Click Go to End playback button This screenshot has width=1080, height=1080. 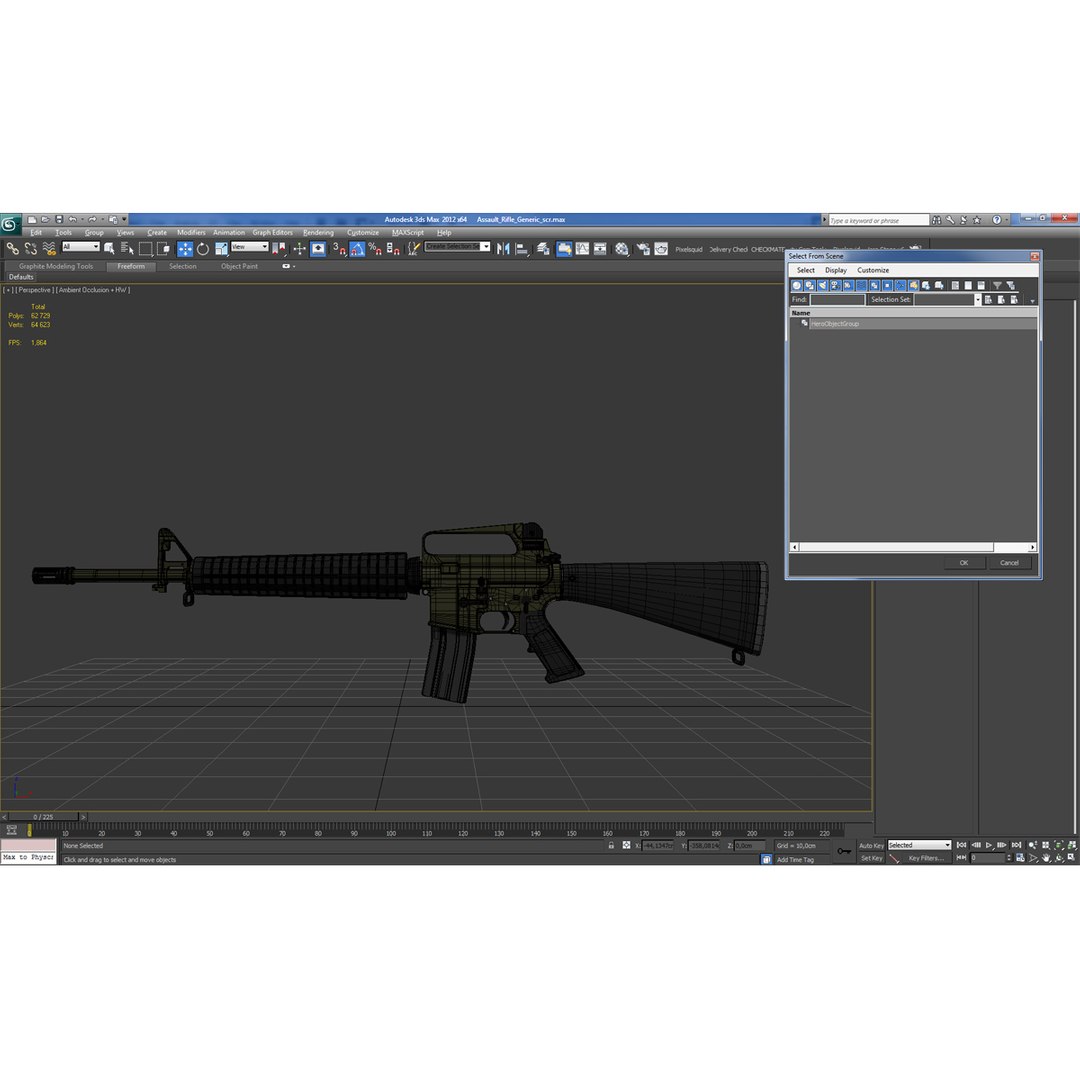tap(1016, 845)
